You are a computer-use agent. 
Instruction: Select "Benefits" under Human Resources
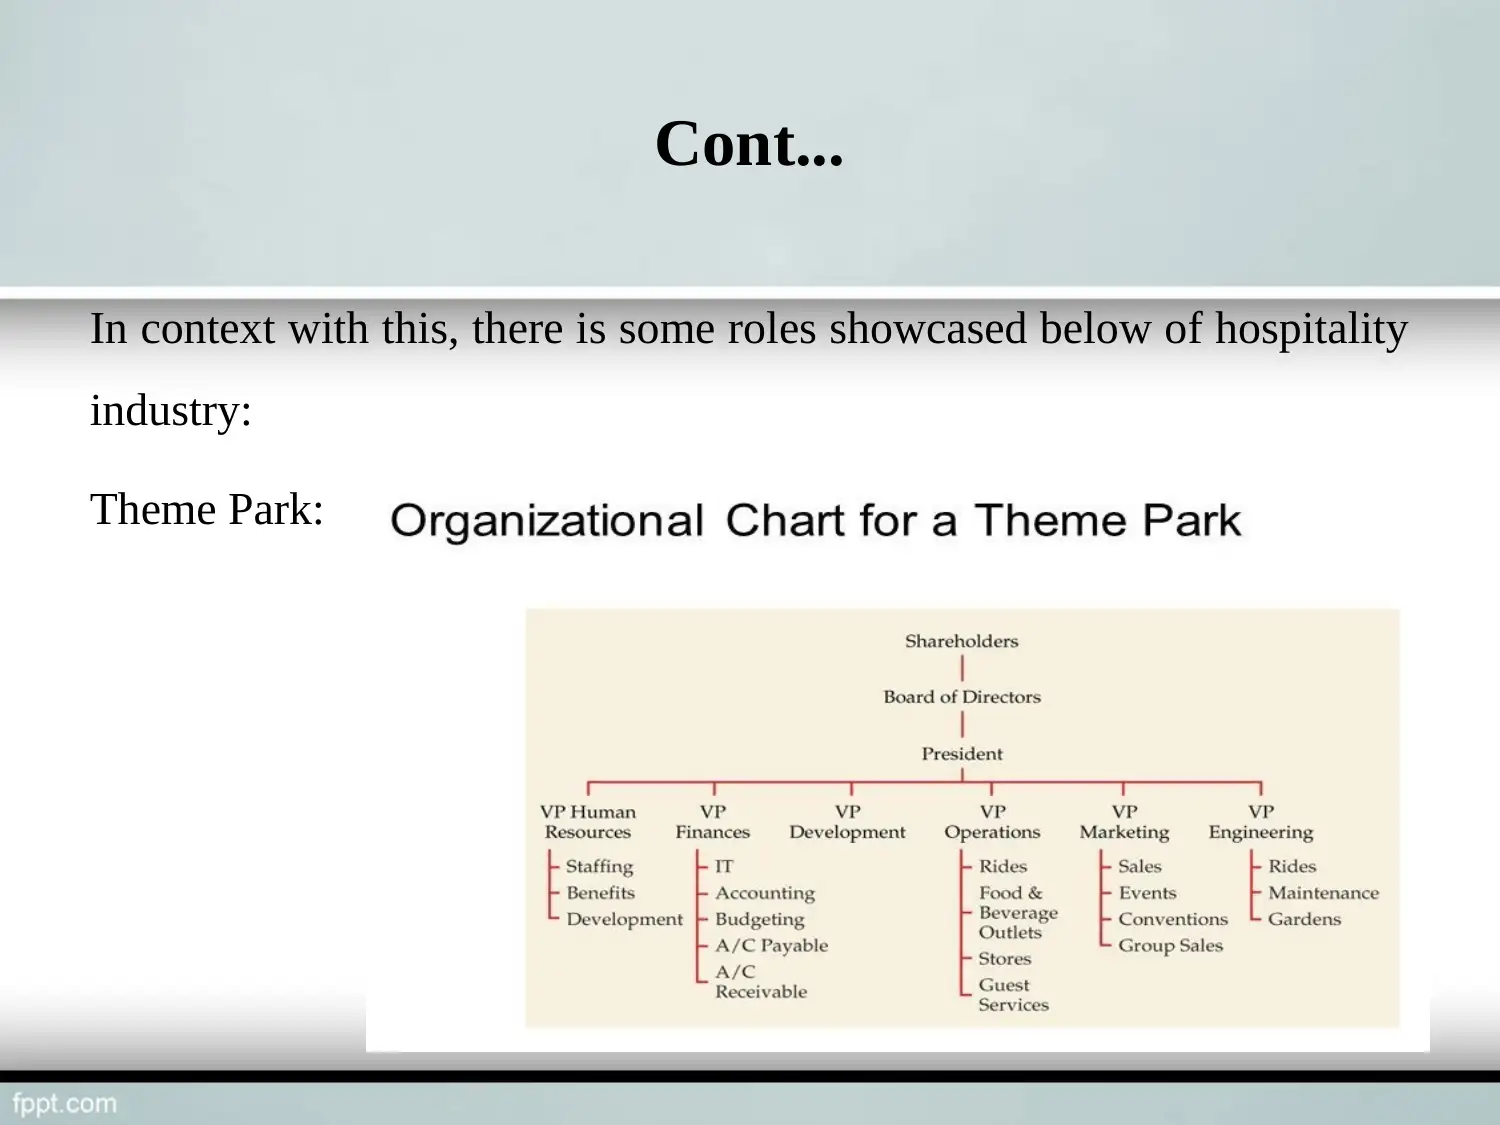[x=600, y=893]
